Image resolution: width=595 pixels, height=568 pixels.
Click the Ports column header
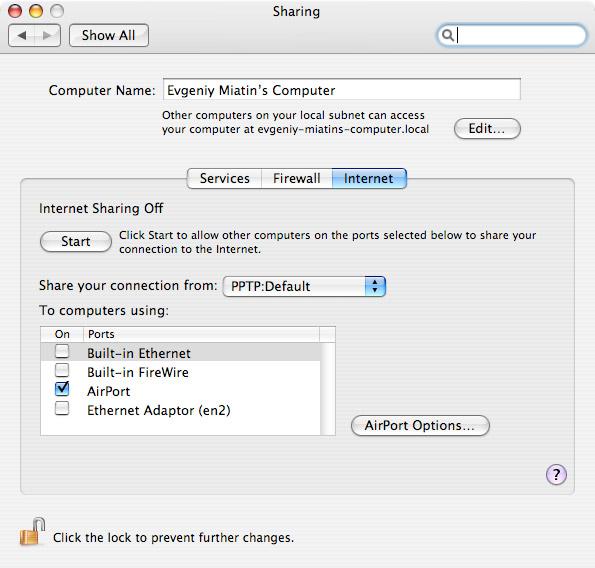pyautogui.click(x=201, y=334)
